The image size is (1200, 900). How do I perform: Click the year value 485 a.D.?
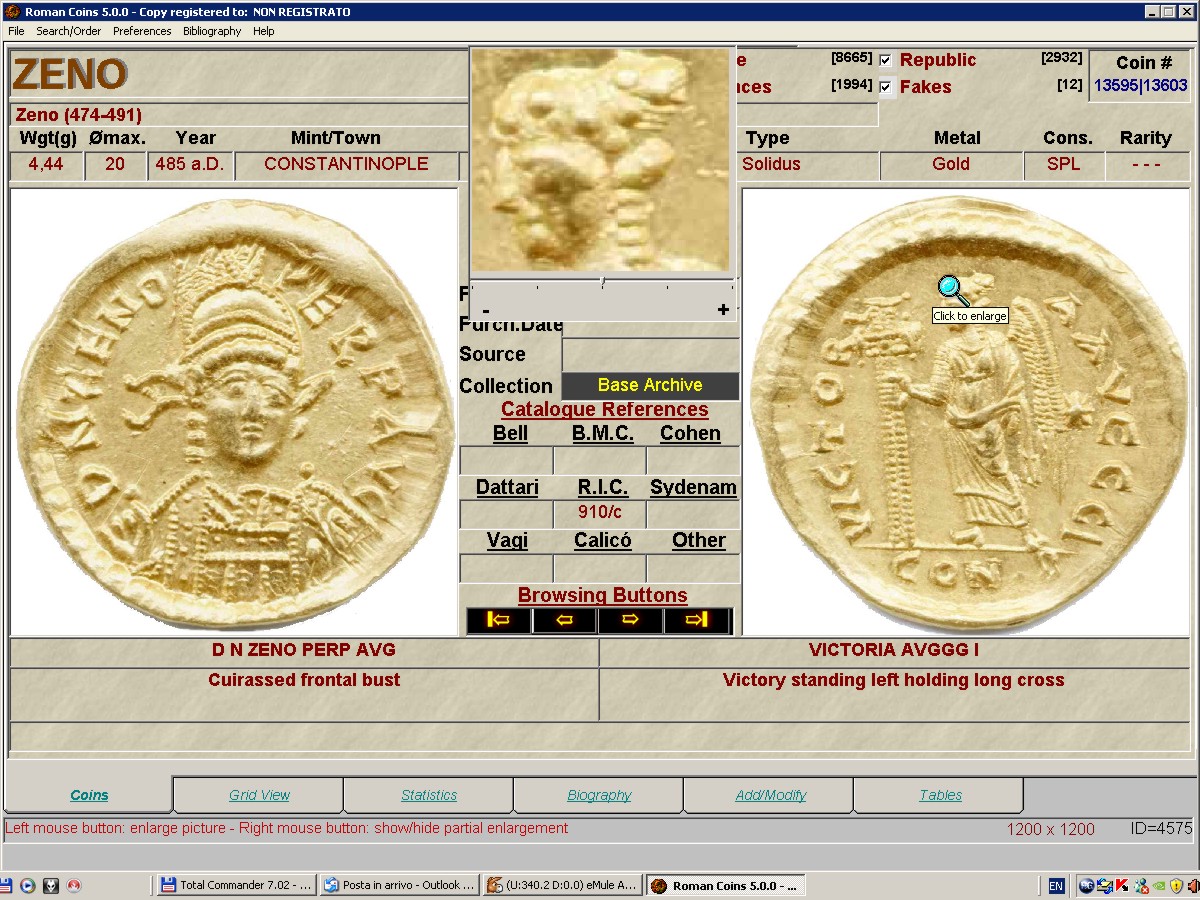point(190,164)
